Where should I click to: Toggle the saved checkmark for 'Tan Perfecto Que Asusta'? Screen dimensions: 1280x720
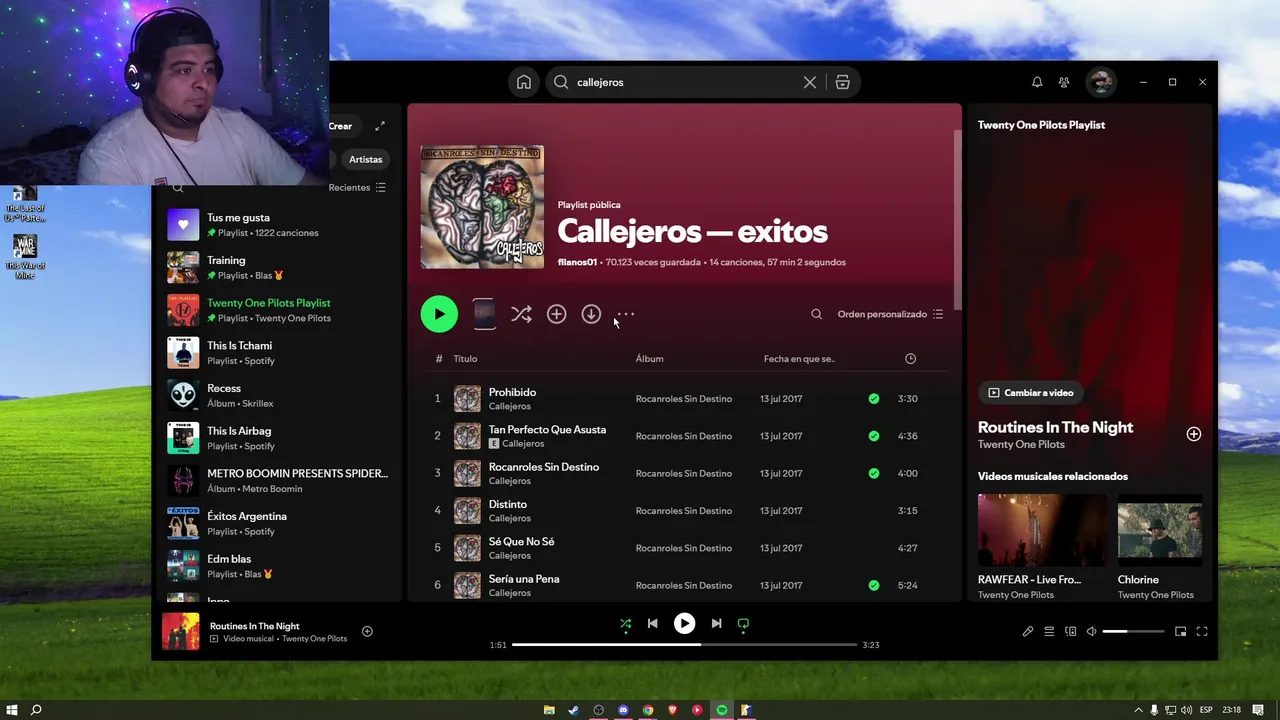(x=874, y=436)
